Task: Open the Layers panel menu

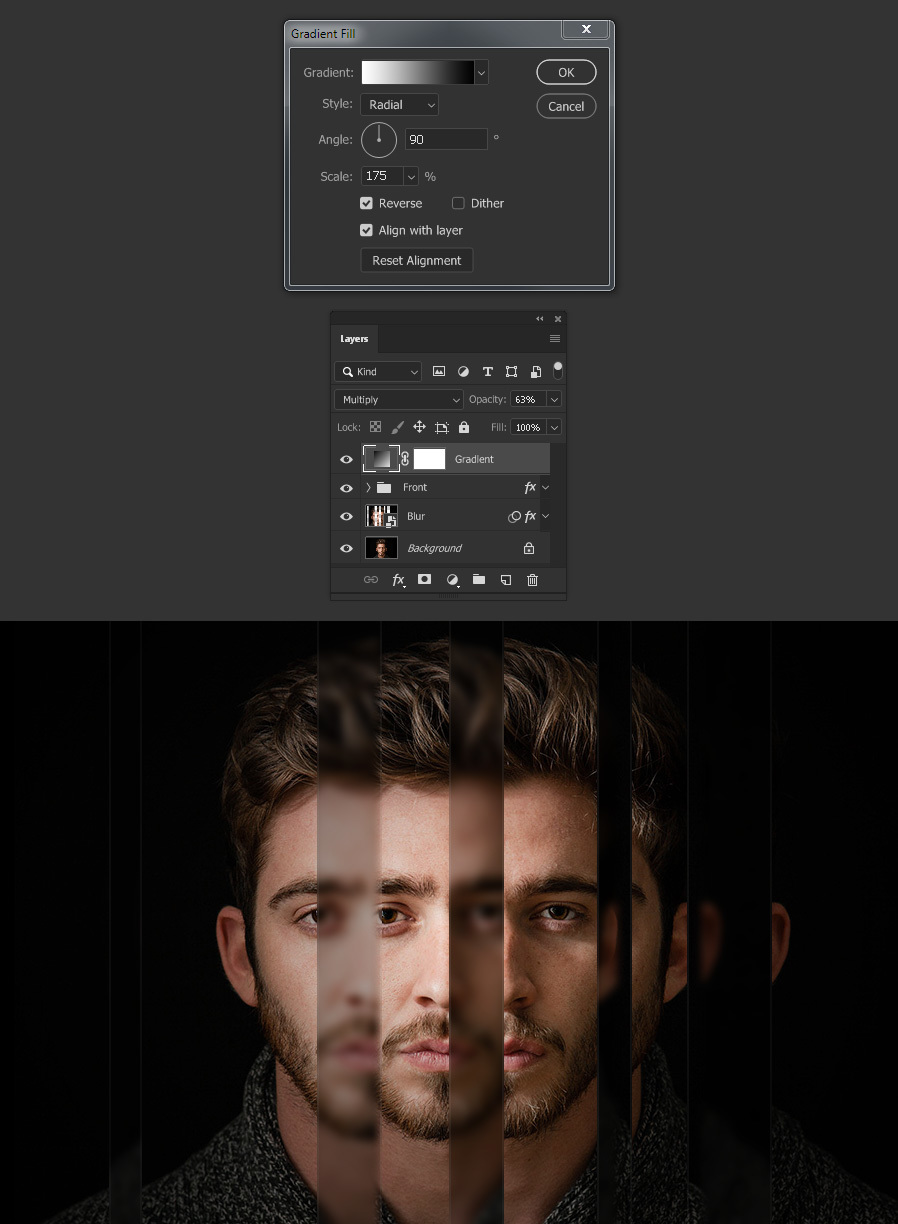Action: pos(555,339)
